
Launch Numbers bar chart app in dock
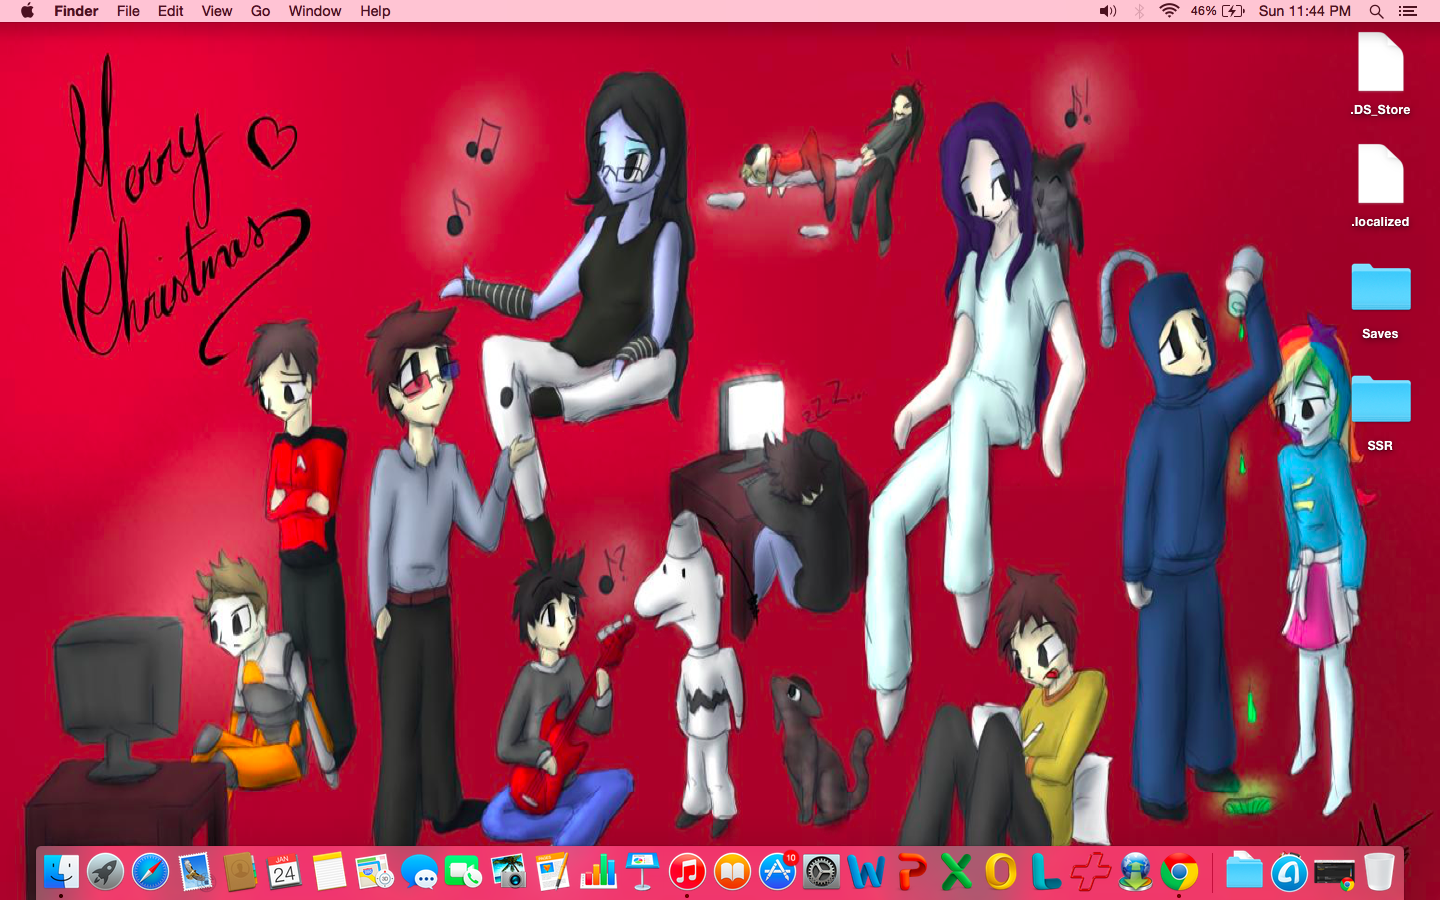pos(598,872)
